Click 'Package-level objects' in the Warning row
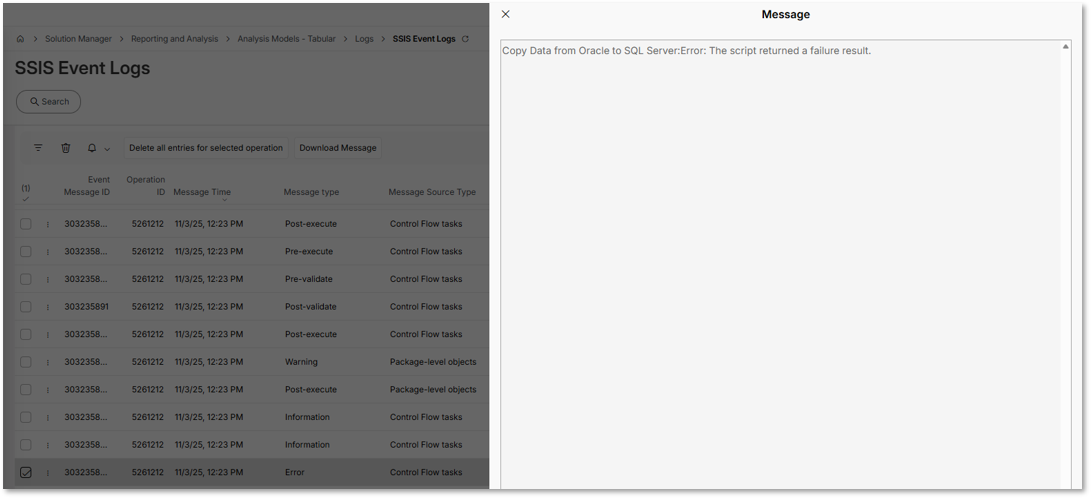 coord(433,362)
